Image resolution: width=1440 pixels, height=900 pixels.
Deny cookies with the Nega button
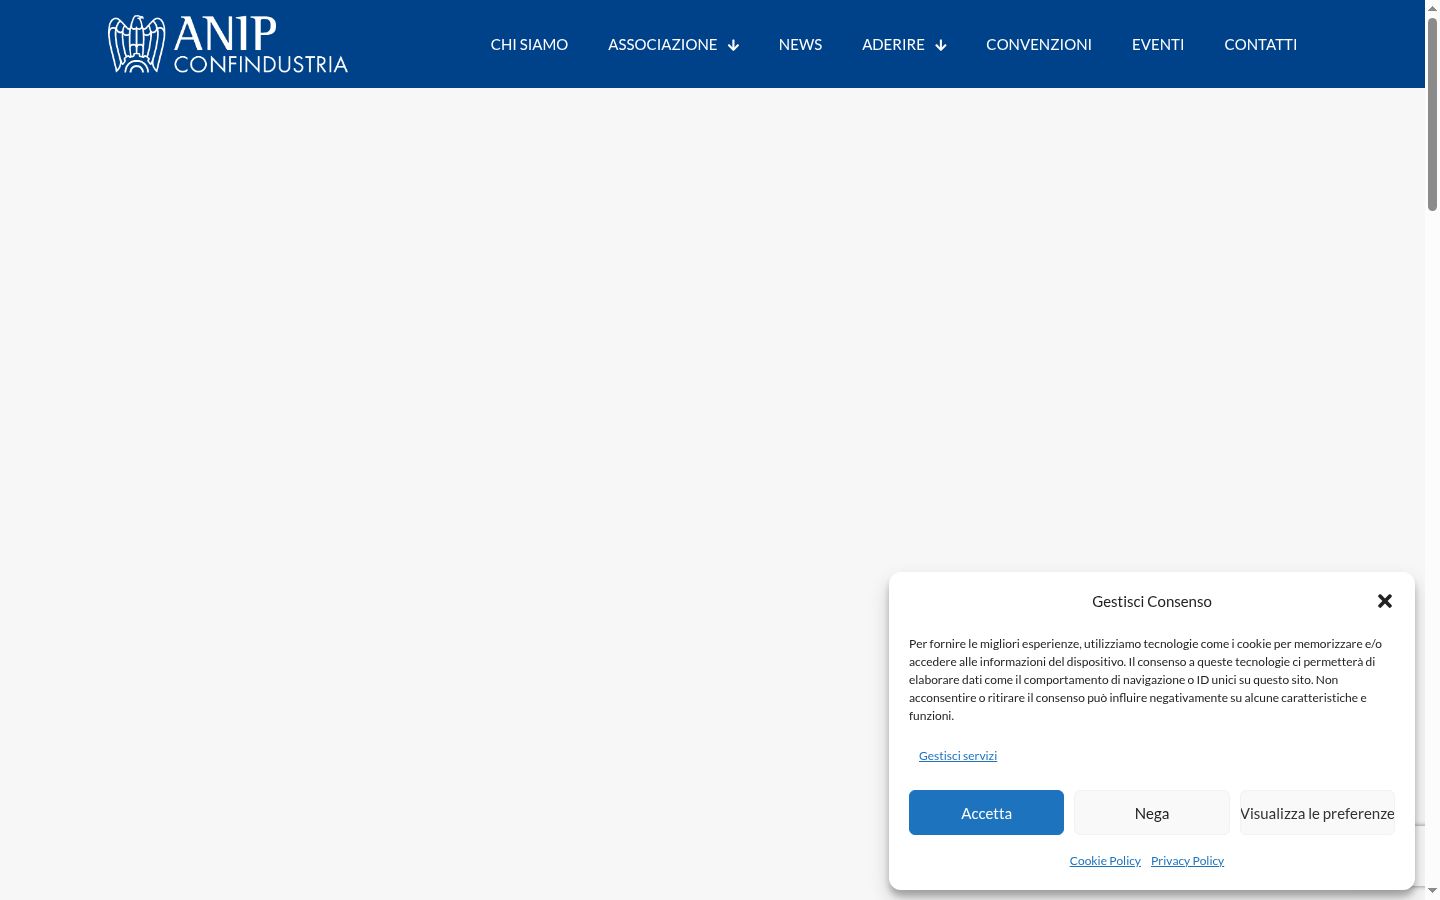[x=1152, y=813]
